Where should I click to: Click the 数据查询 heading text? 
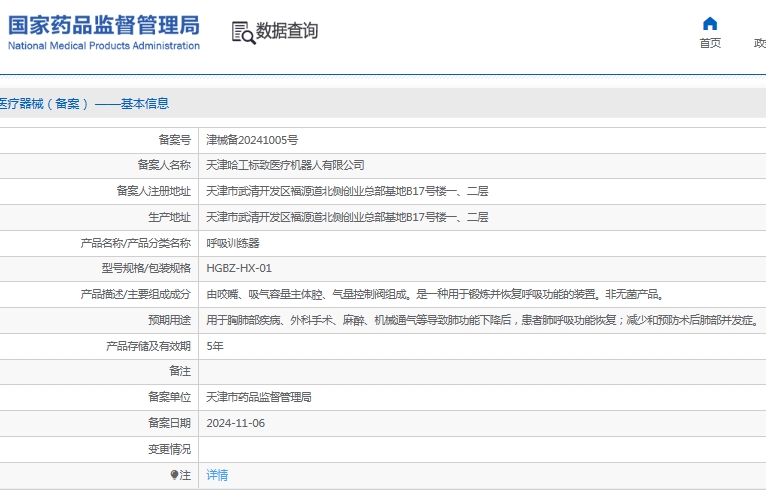(x=287, y=31)
